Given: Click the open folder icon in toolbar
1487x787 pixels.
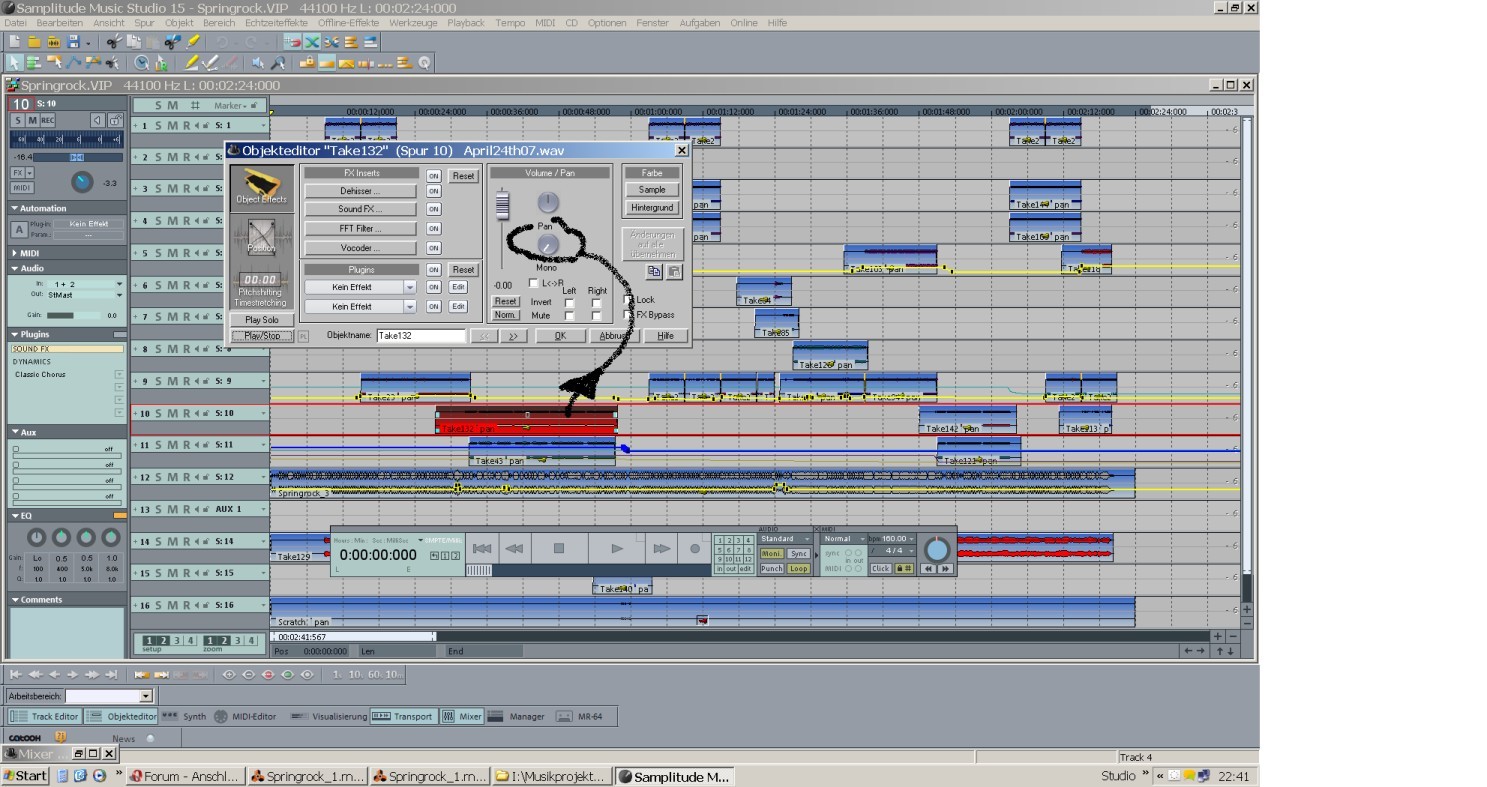Looking at the screenshot, I should coord(34,42).
